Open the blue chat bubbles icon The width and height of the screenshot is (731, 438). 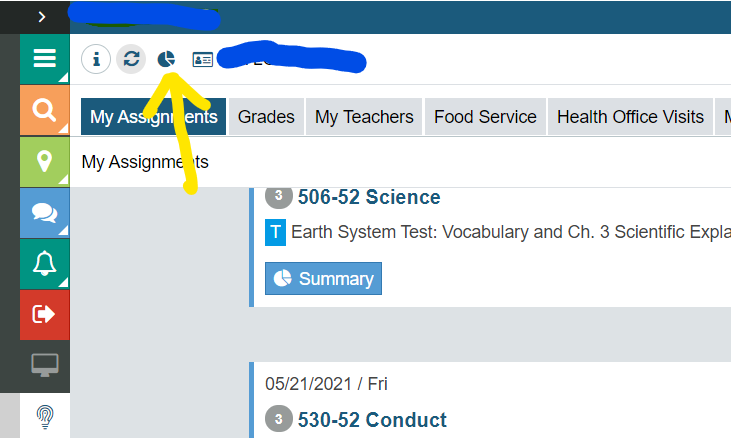click(45, 213)
